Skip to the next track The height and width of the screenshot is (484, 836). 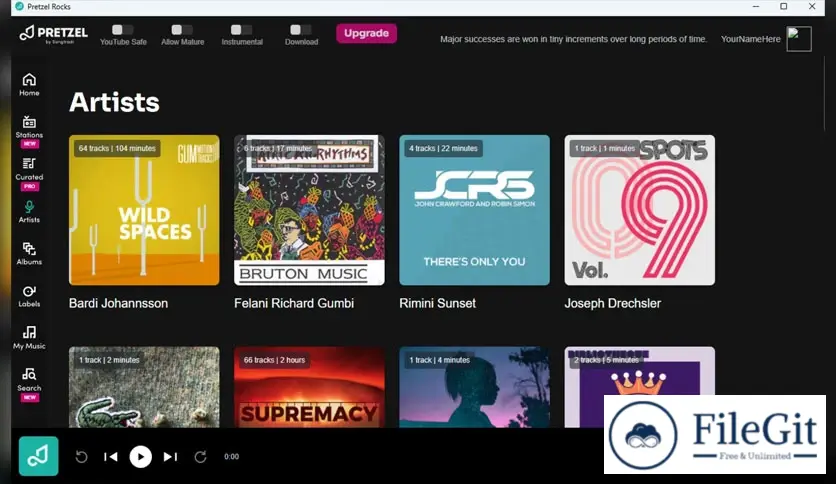(170, 457)
